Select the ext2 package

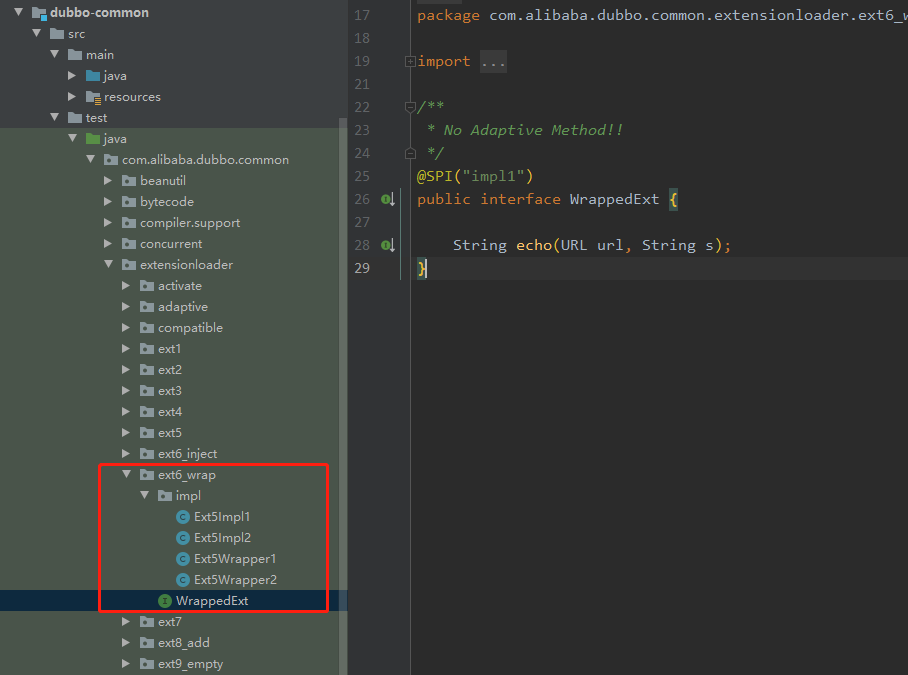click(x=170, y=370)
